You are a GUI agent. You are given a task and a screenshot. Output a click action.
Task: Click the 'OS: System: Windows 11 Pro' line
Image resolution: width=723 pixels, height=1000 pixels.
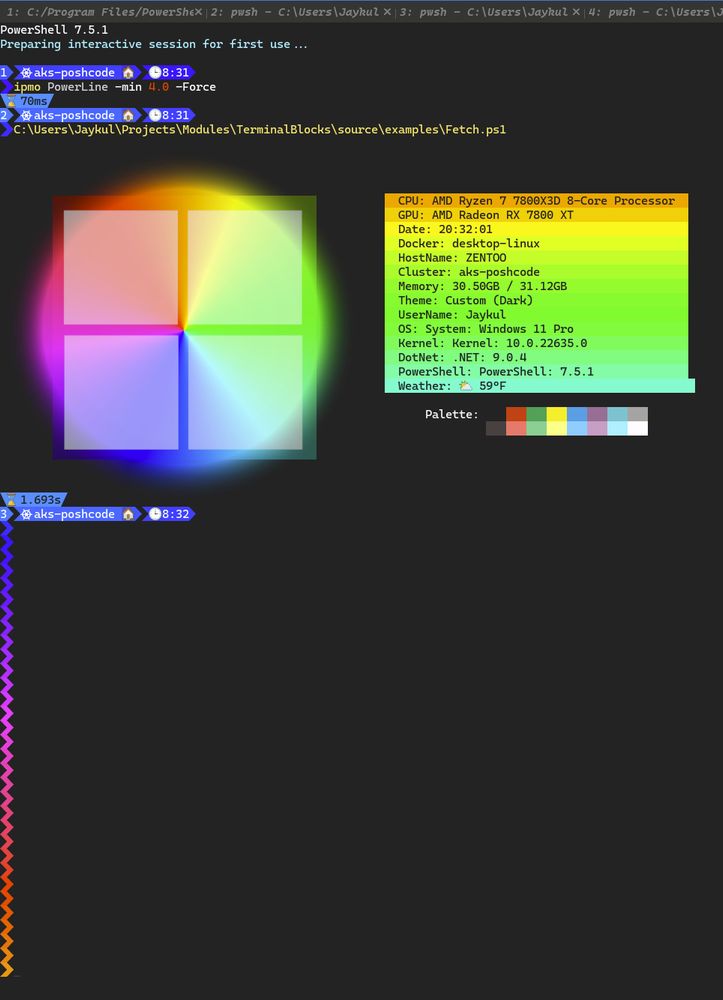pos(536,329)
